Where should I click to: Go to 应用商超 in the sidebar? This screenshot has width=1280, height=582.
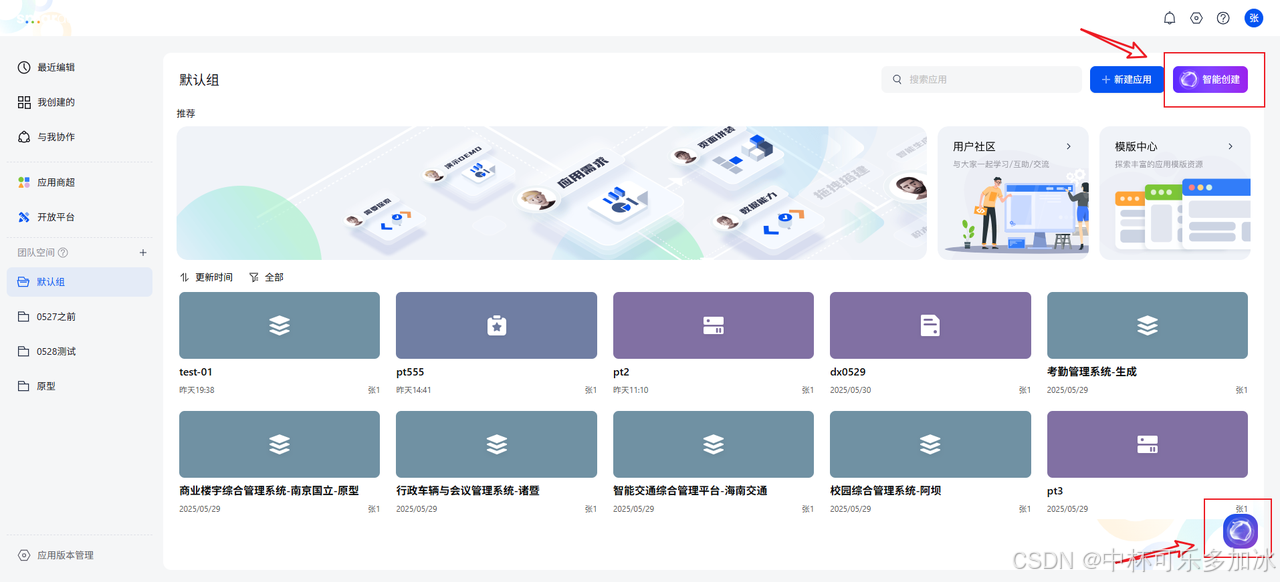click(78, 183)
